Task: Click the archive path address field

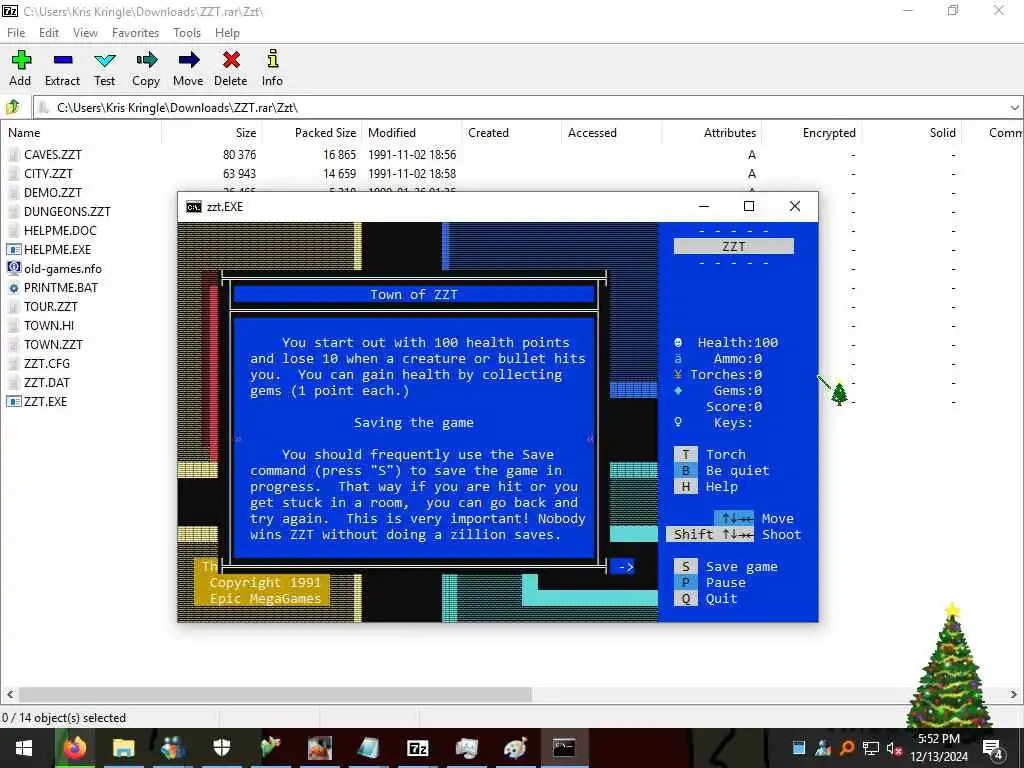Action: tap(522, 108)
